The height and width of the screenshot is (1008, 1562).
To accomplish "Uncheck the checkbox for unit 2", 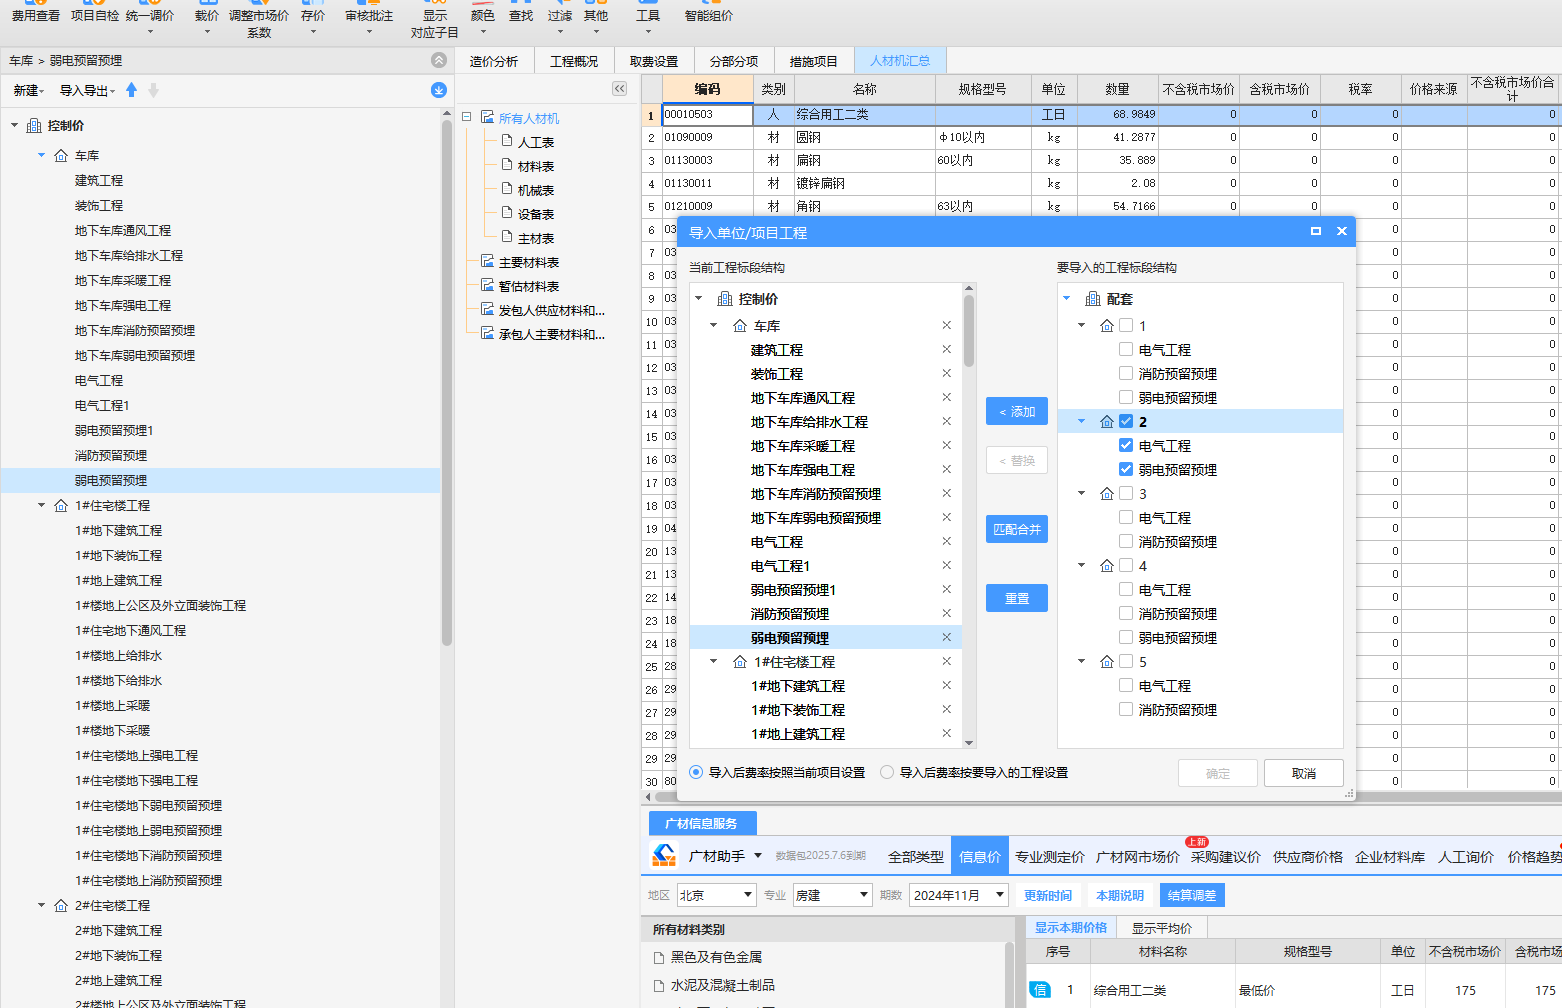I will coord(1126,421).
